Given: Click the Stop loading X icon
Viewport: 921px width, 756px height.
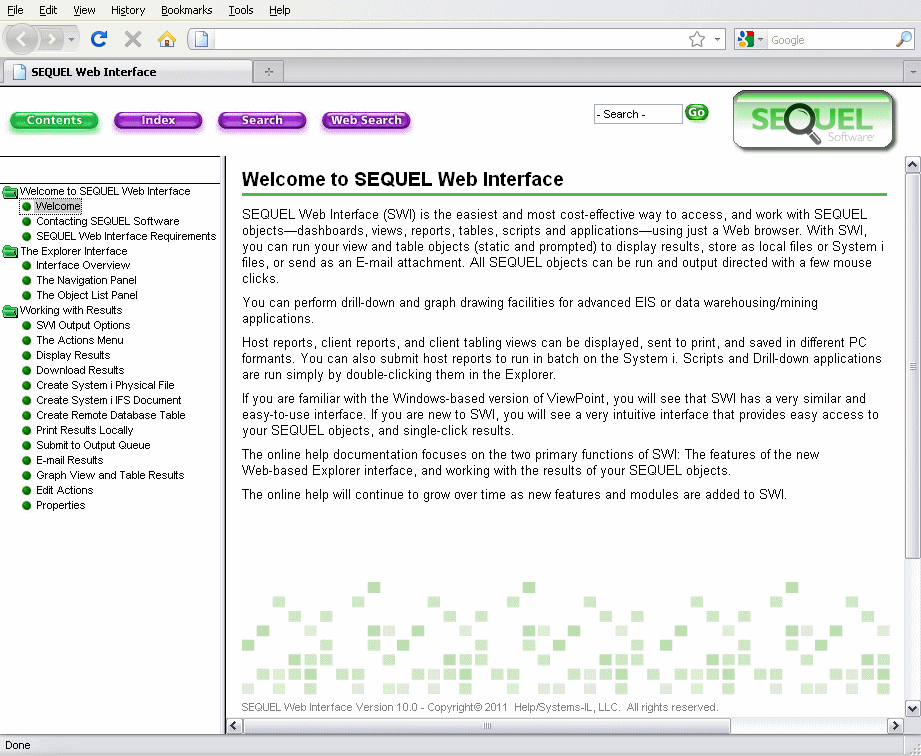Looking at the screenshot, I should click(x=133, y=39).
